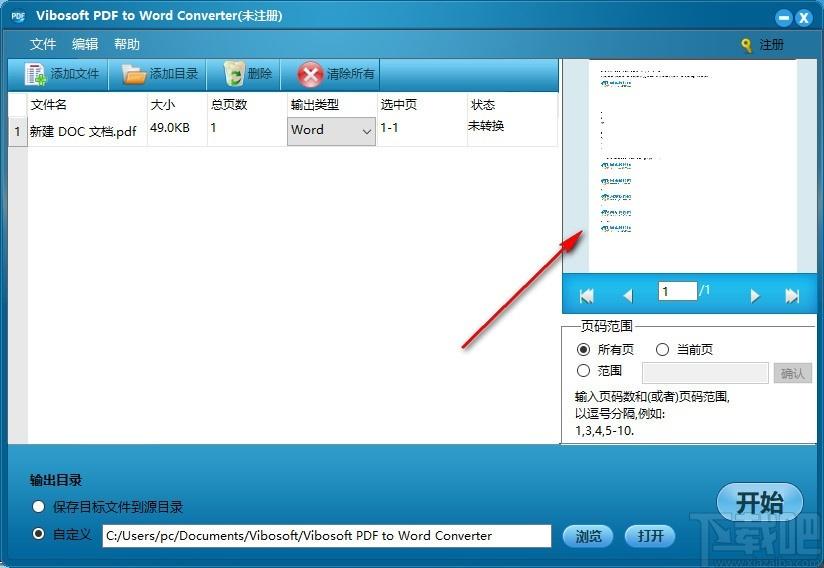Viewport: 824px width, 568px height.
Task: Click the output directory path field
Action: [x=327, y=536]
